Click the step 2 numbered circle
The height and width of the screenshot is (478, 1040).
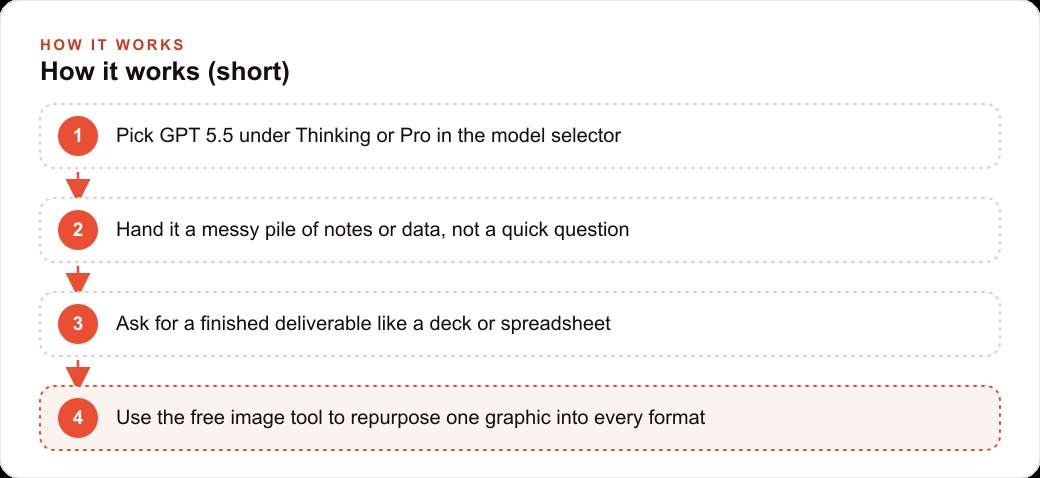pyautogui.click(x=78, y=230)
